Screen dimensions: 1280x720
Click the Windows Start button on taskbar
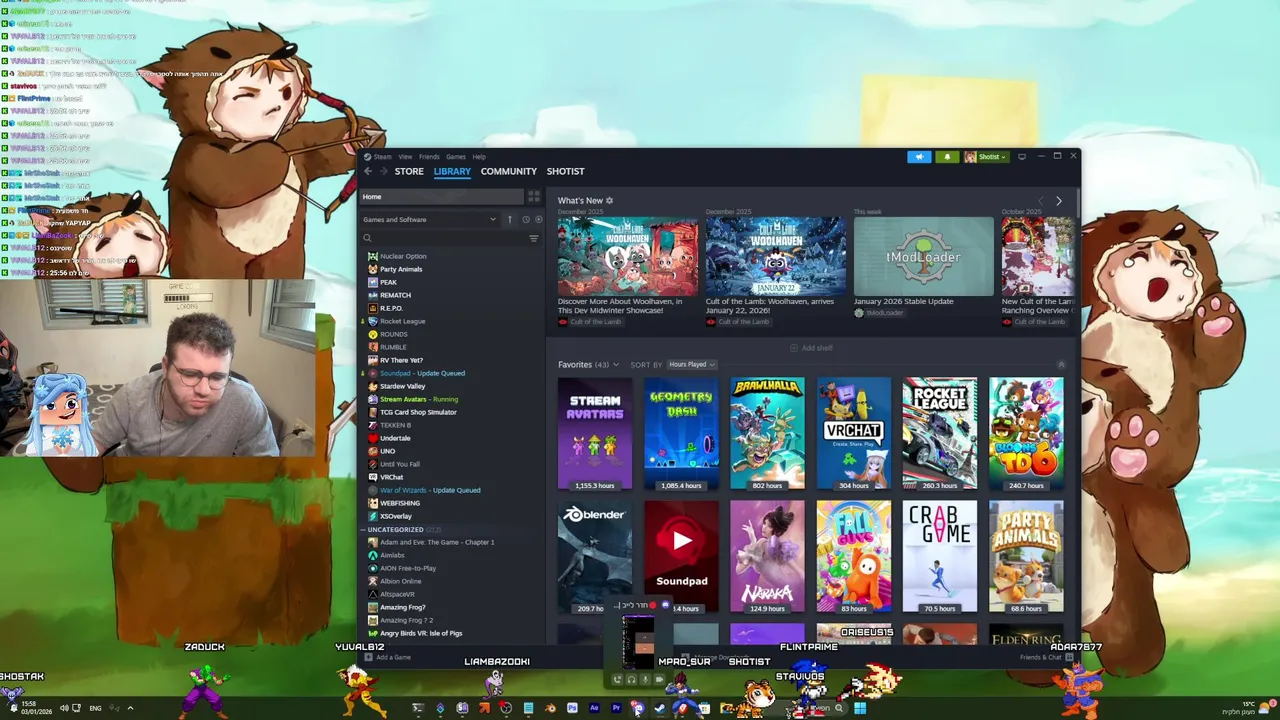click(860, 709)
